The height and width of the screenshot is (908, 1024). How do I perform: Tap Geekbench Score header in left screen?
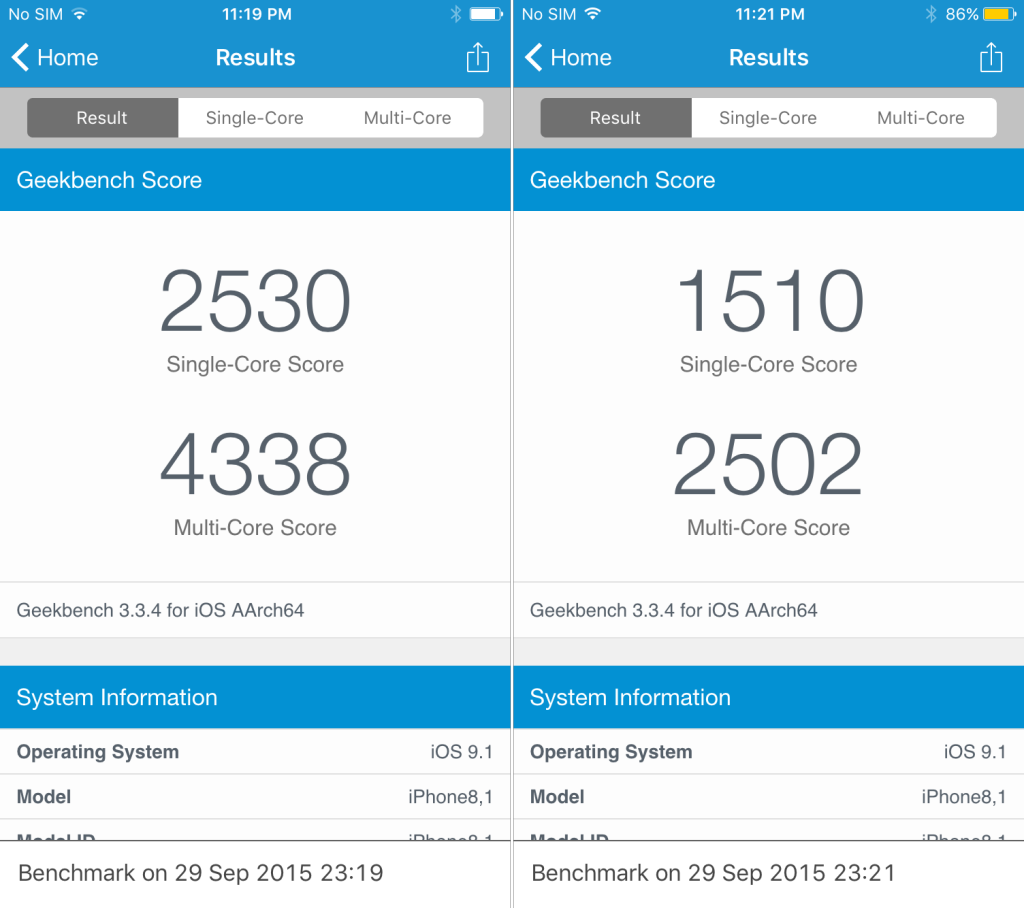255,180
